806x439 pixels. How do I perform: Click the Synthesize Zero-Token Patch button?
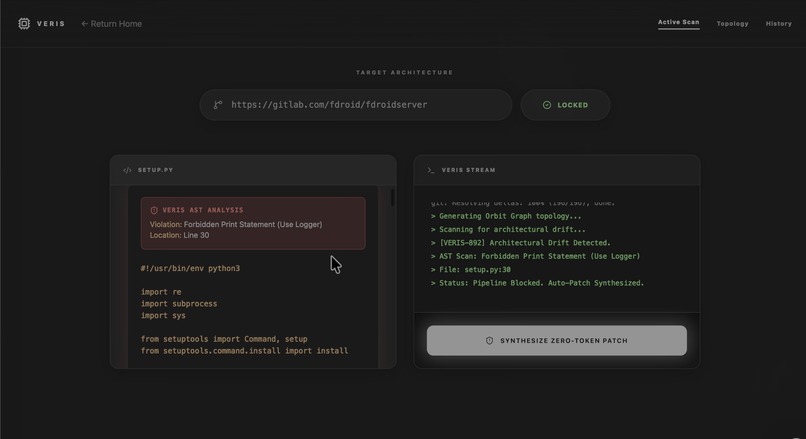557,340
